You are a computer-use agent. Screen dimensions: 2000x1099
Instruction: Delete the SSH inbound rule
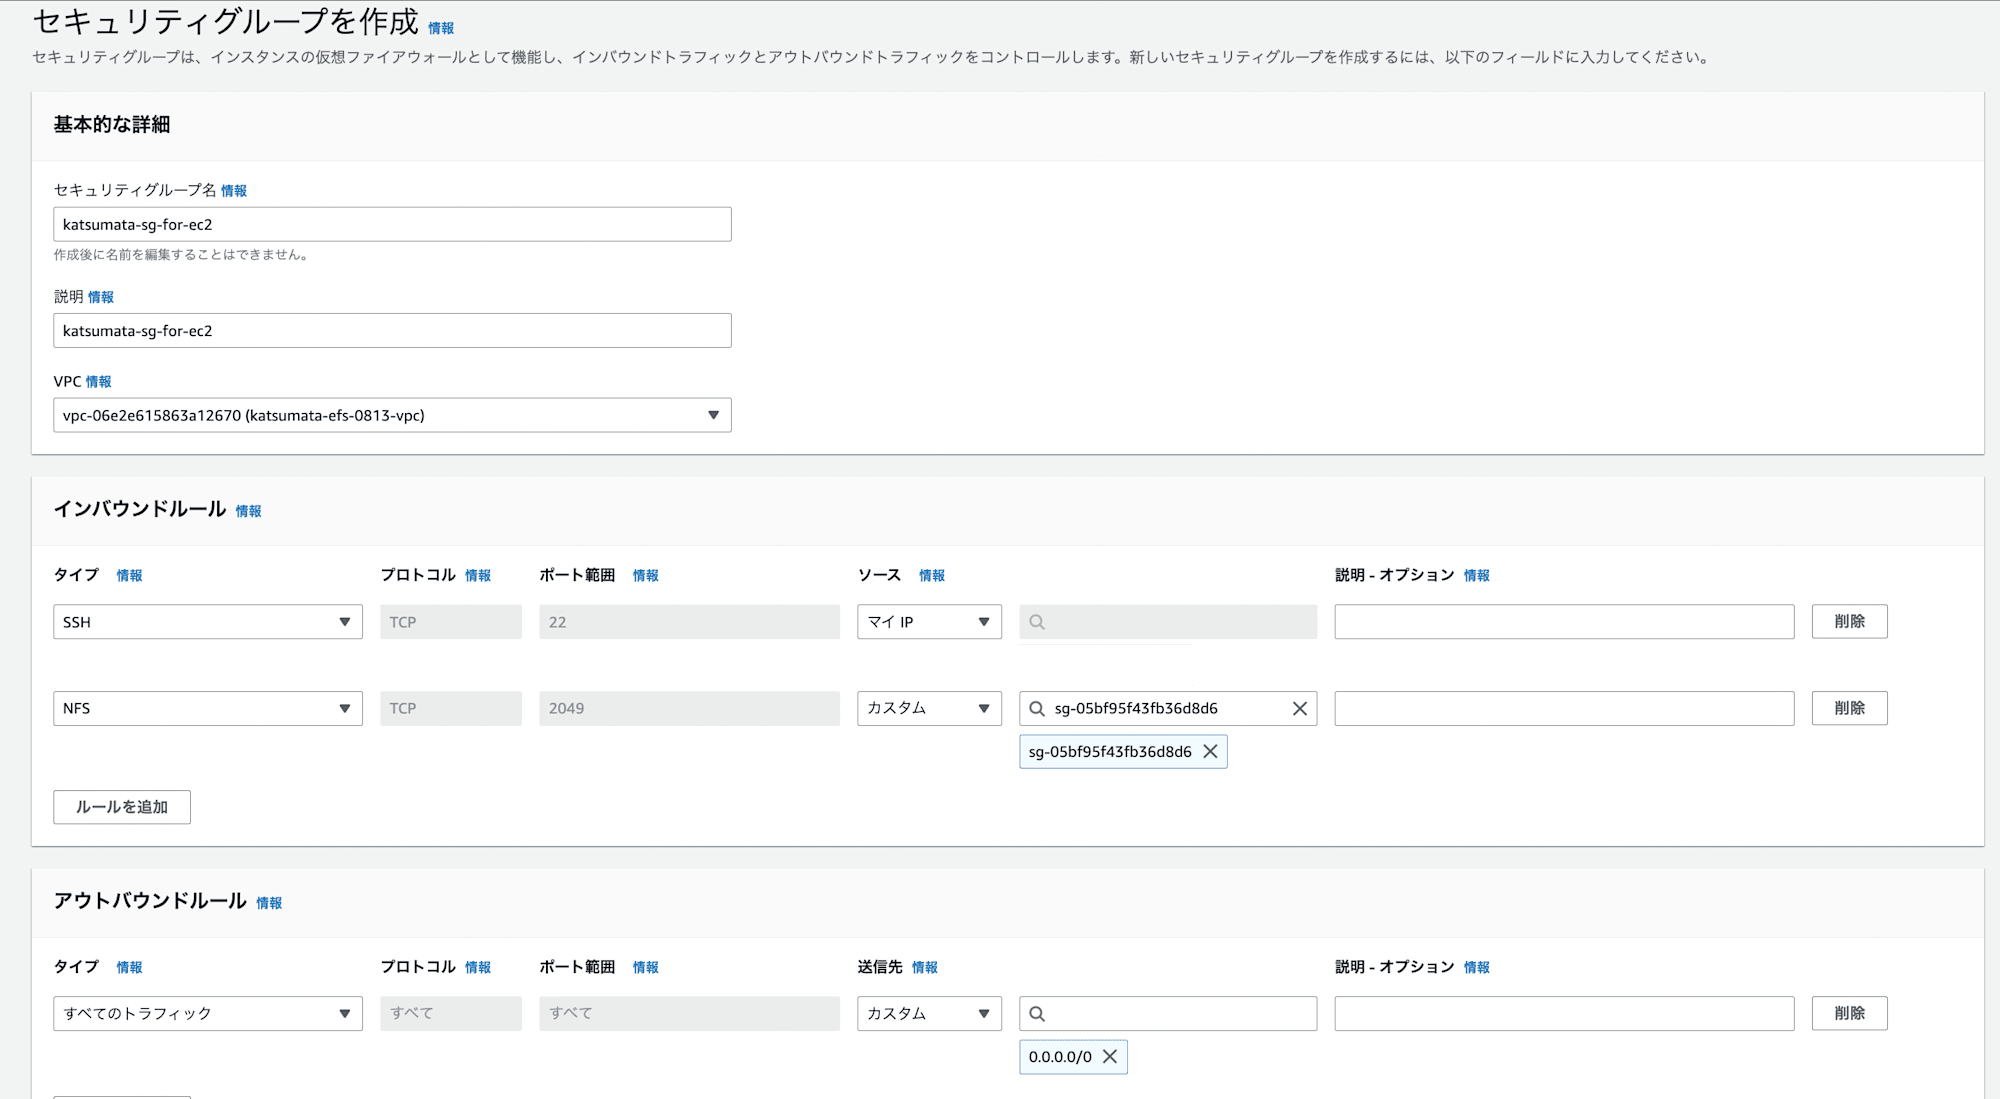(x=1849, y=622)
